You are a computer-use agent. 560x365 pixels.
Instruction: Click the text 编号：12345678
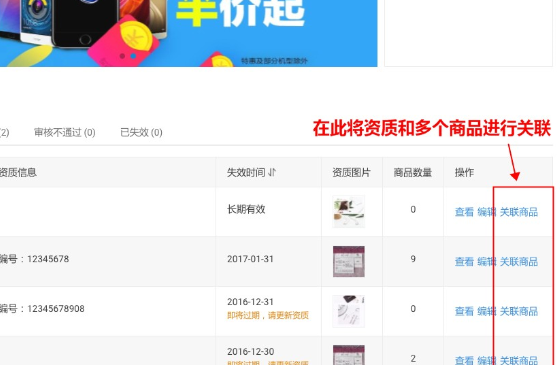pyautogui.click(x=34, y=259)
